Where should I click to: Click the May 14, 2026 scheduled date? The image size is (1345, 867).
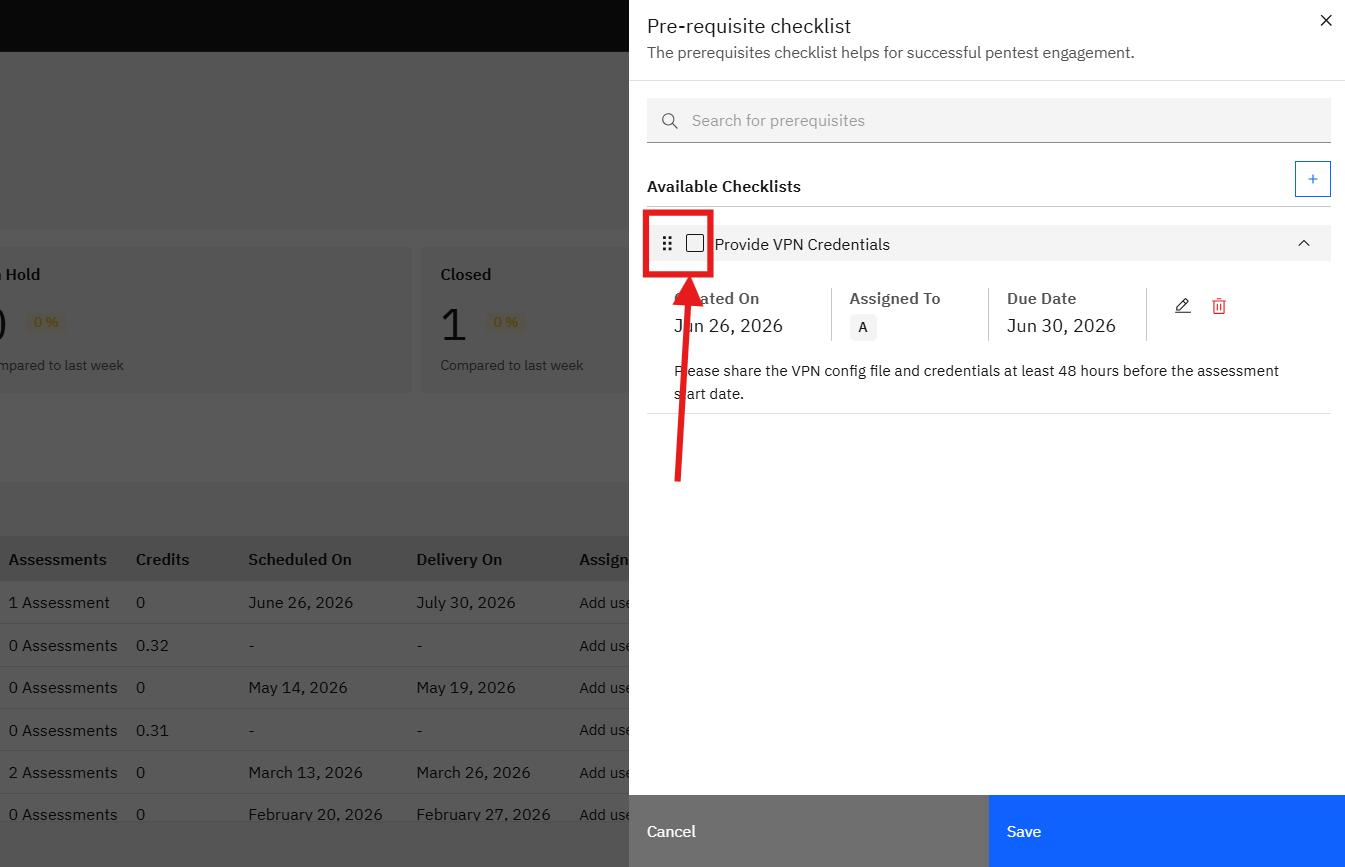click(x=298, y=688)
